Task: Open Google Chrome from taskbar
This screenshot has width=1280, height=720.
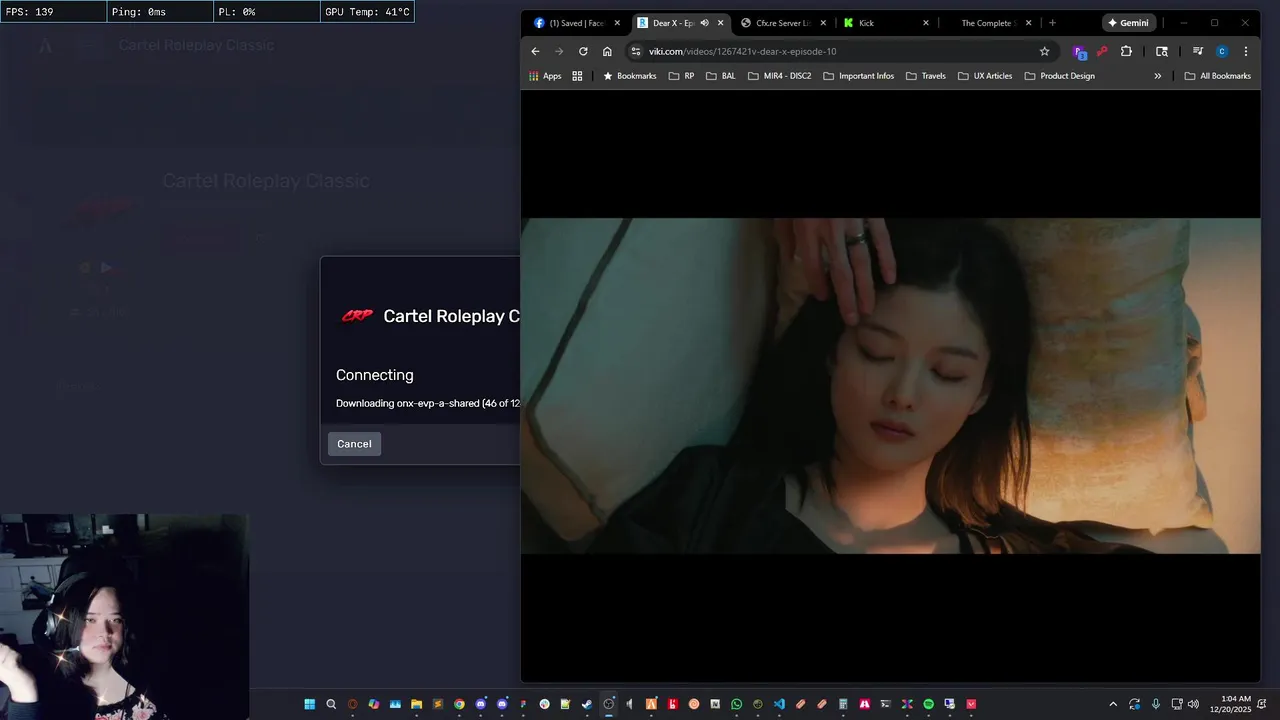Action: point(459,704)
